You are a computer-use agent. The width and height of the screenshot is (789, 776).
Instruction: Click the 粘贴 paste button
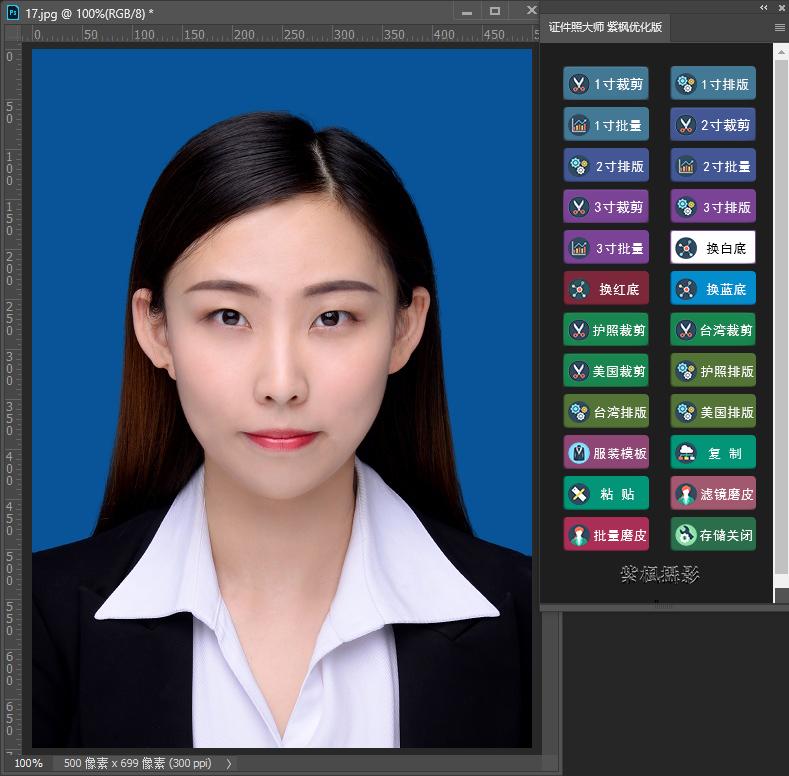coord(606,493)
